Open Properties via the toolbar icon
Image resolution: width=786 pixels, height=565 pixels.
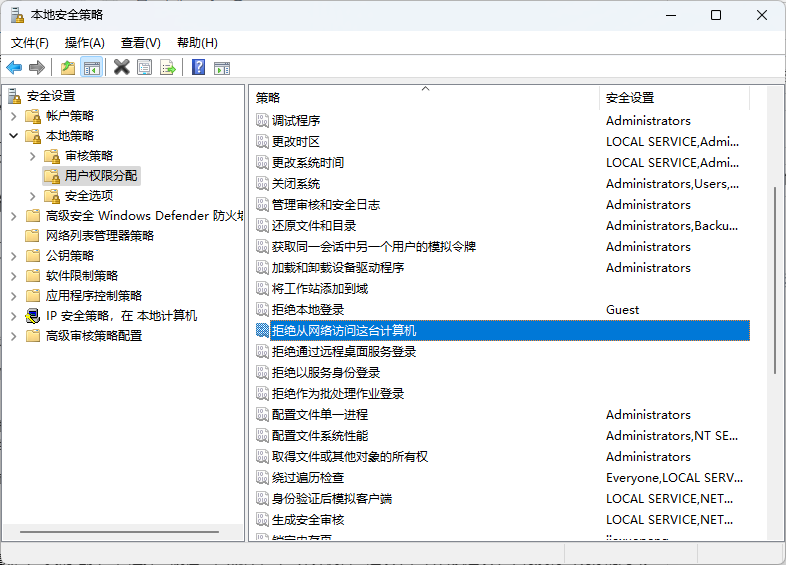(x=144, y=67)
